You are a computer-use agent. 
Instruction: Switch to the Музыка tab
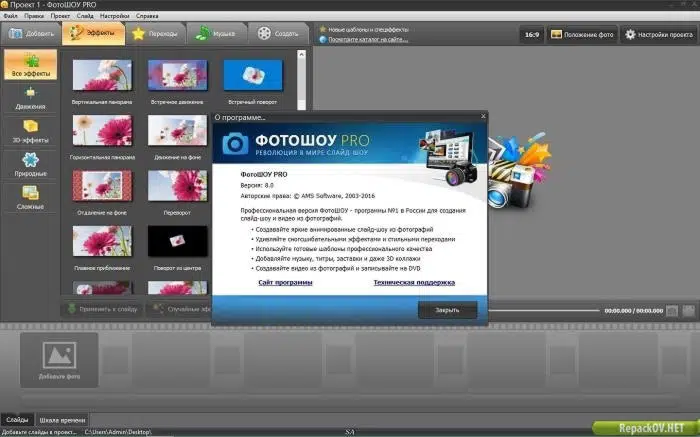click(x=216, y=33)
